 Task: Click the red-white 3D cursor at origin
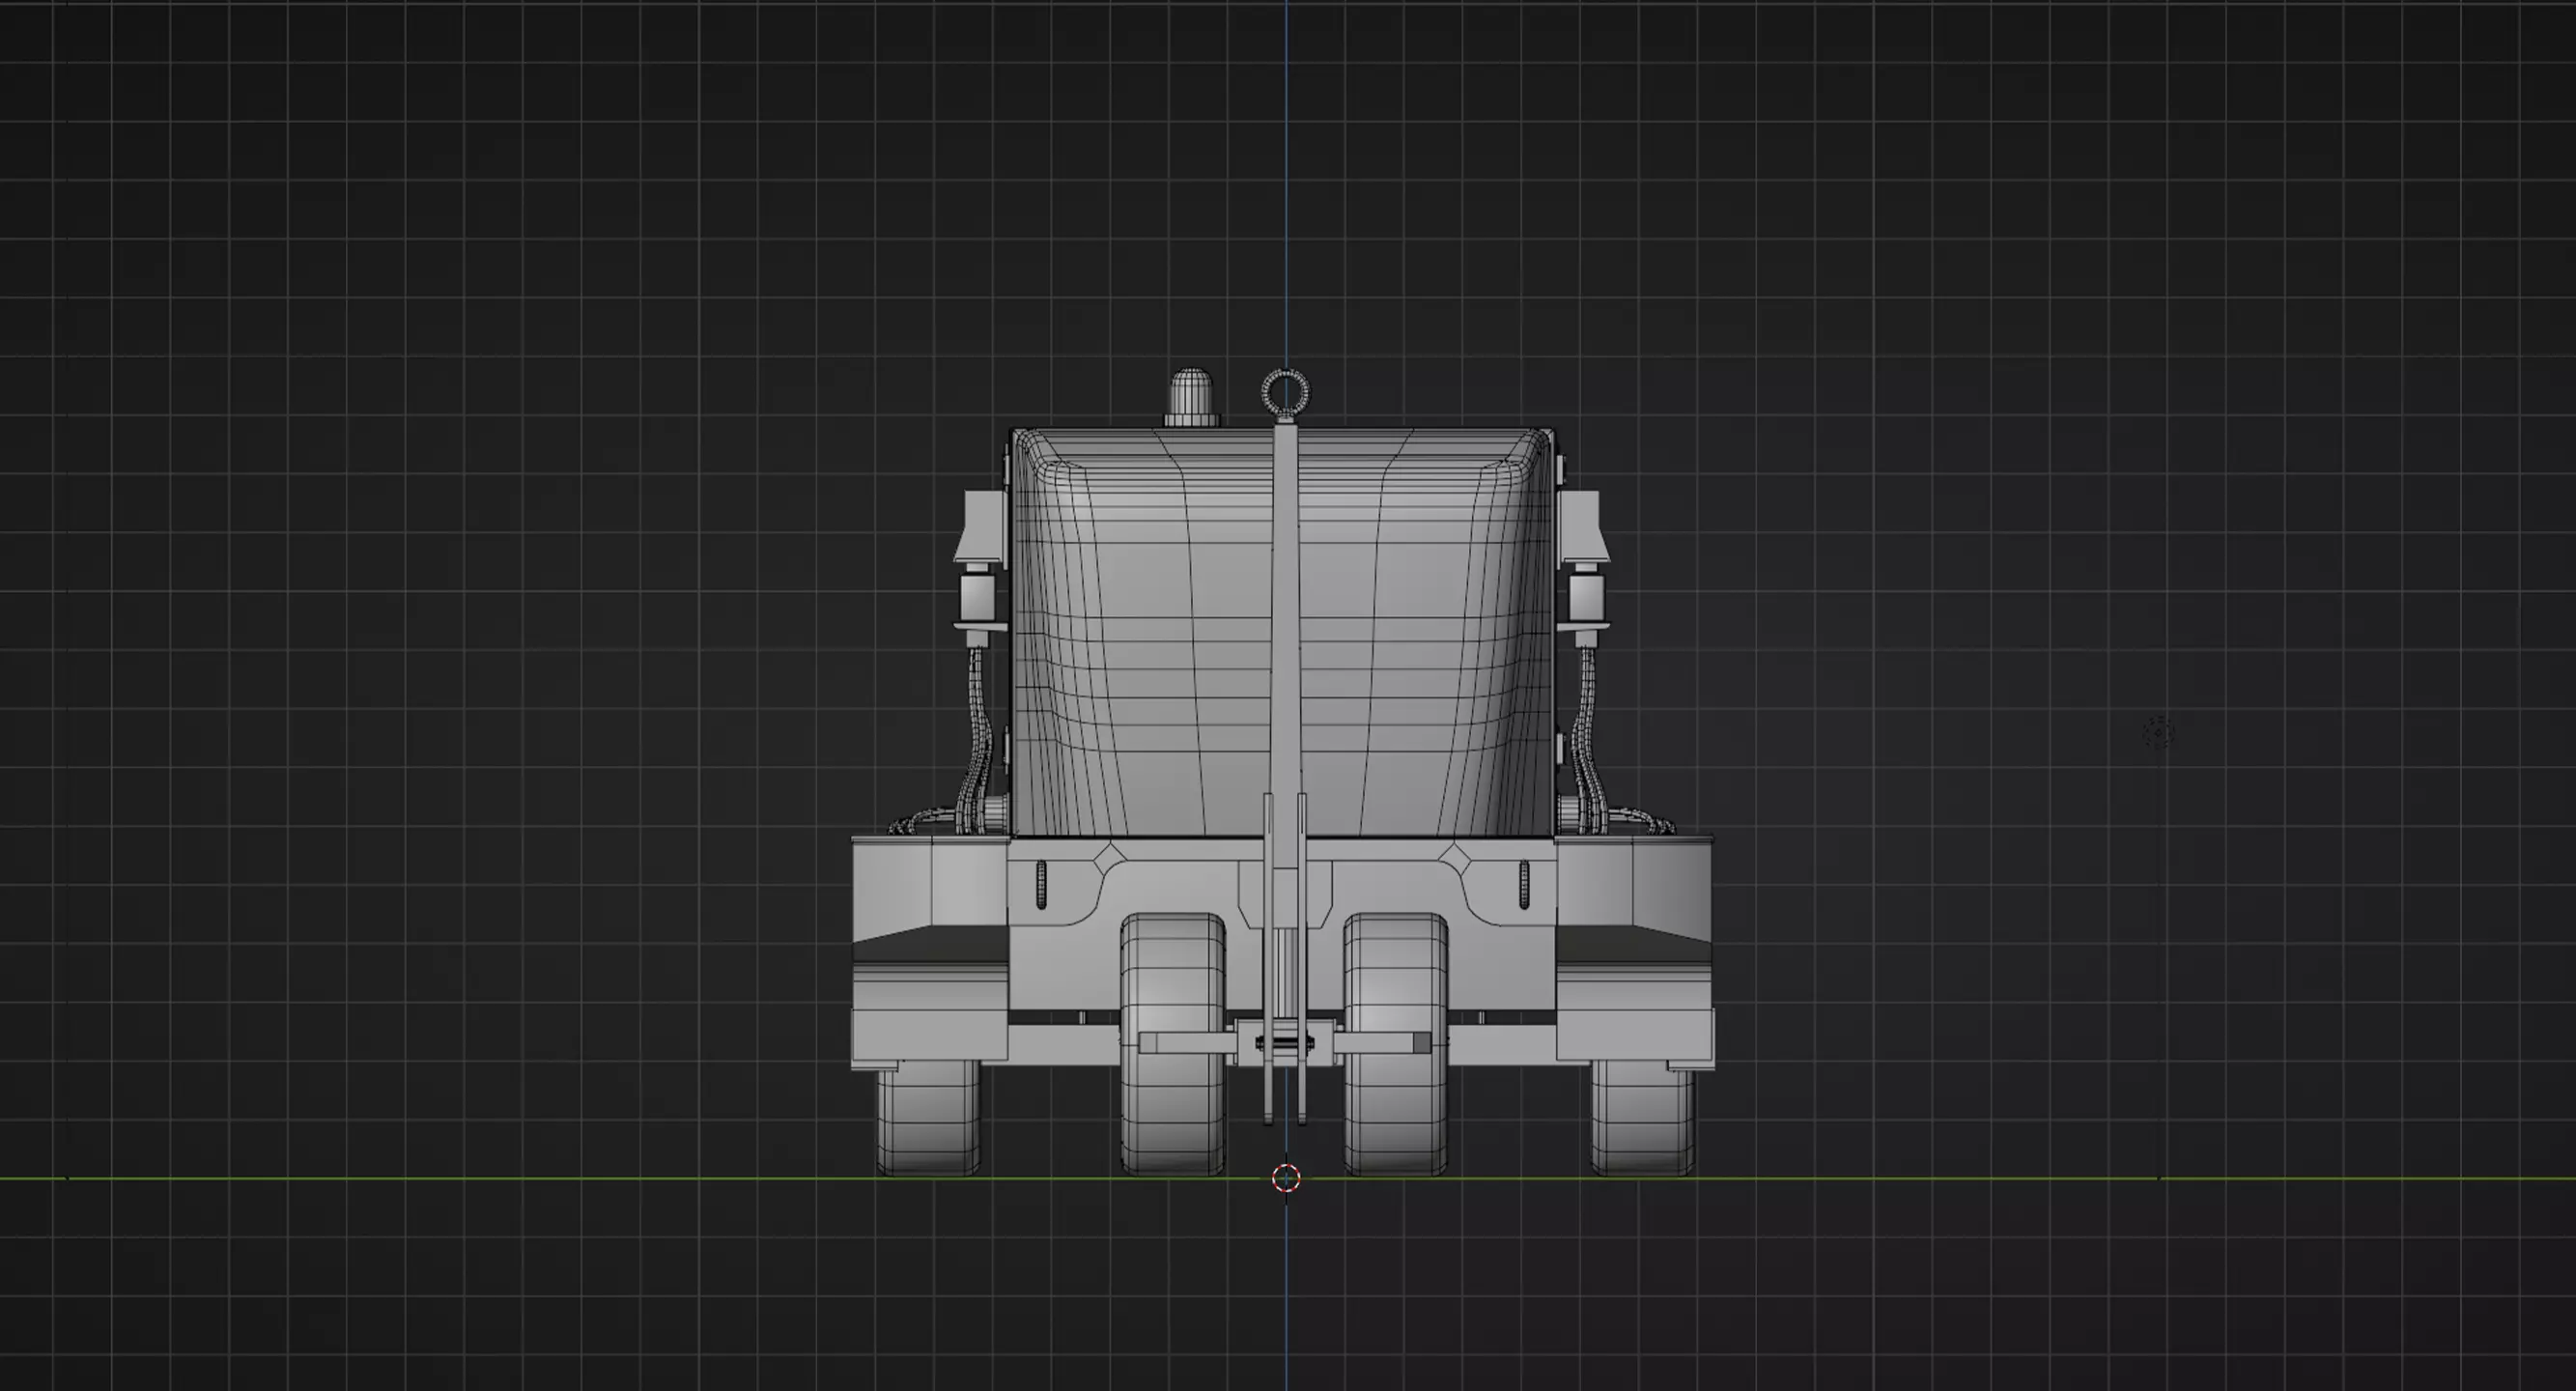click(1286, 1178)
